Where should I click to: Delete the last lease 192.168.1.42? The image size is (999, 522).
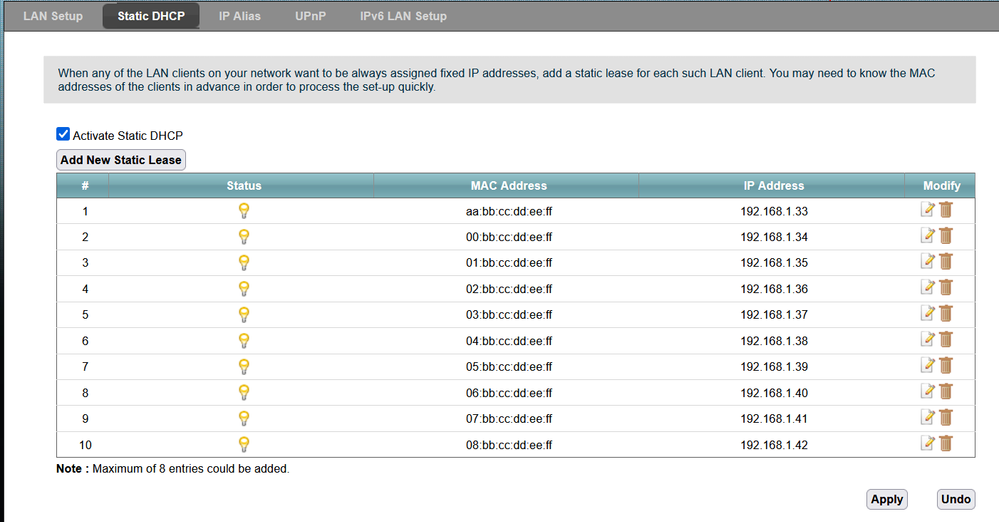(945, 444)
